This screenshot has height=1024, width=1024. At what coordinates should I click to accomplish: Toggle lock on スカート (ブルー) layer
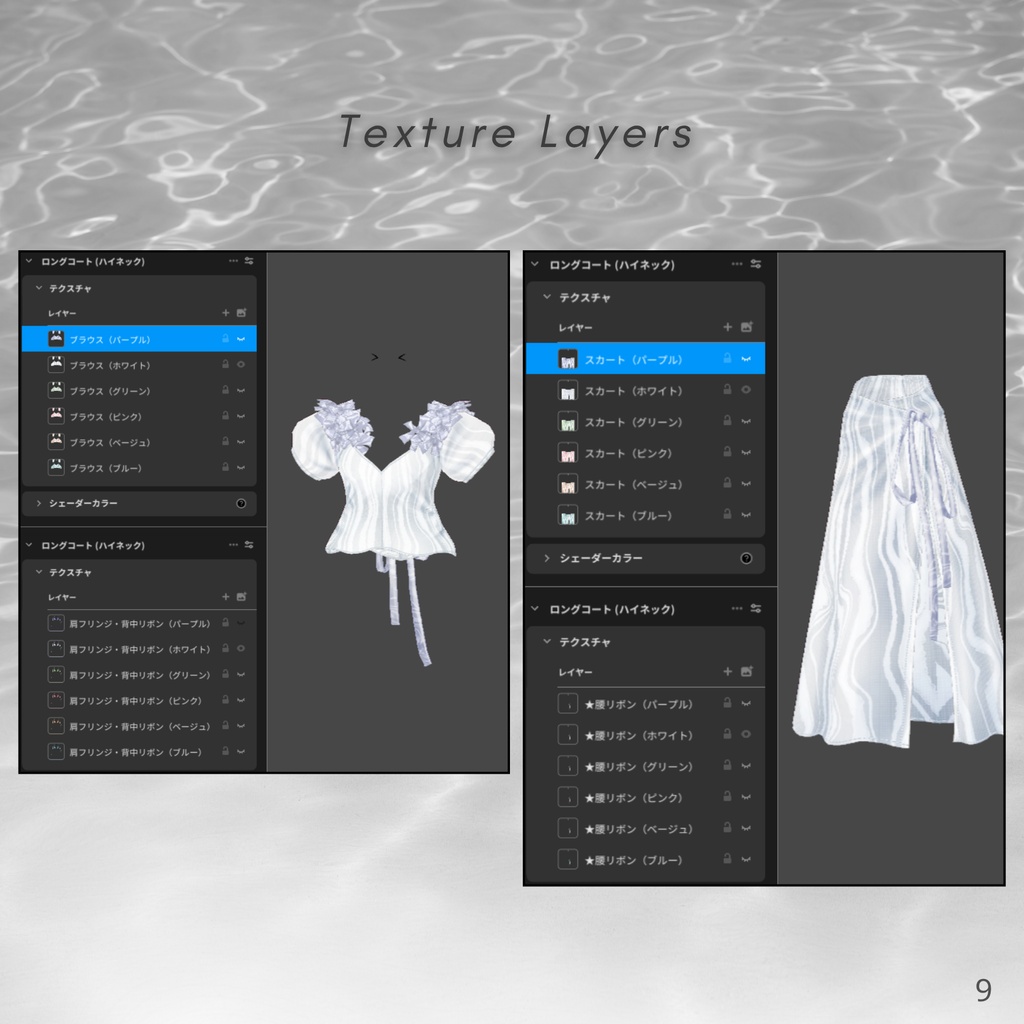point(727,515)
